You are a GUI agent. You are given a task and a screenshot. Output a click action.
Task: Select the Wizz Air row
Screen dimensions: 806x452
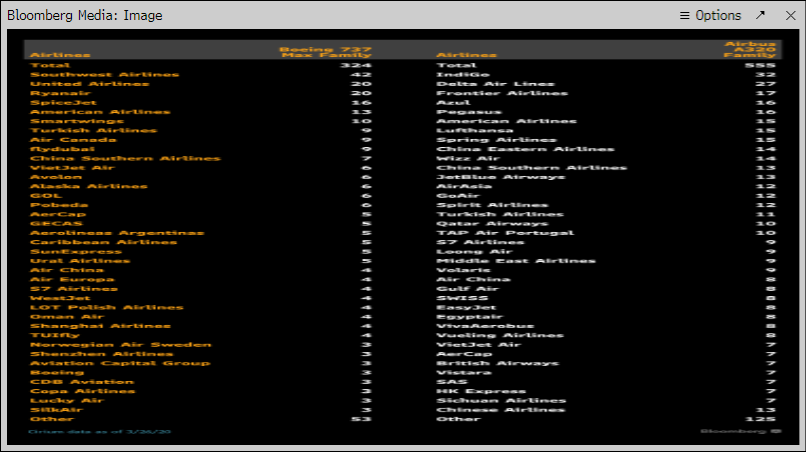606,158
